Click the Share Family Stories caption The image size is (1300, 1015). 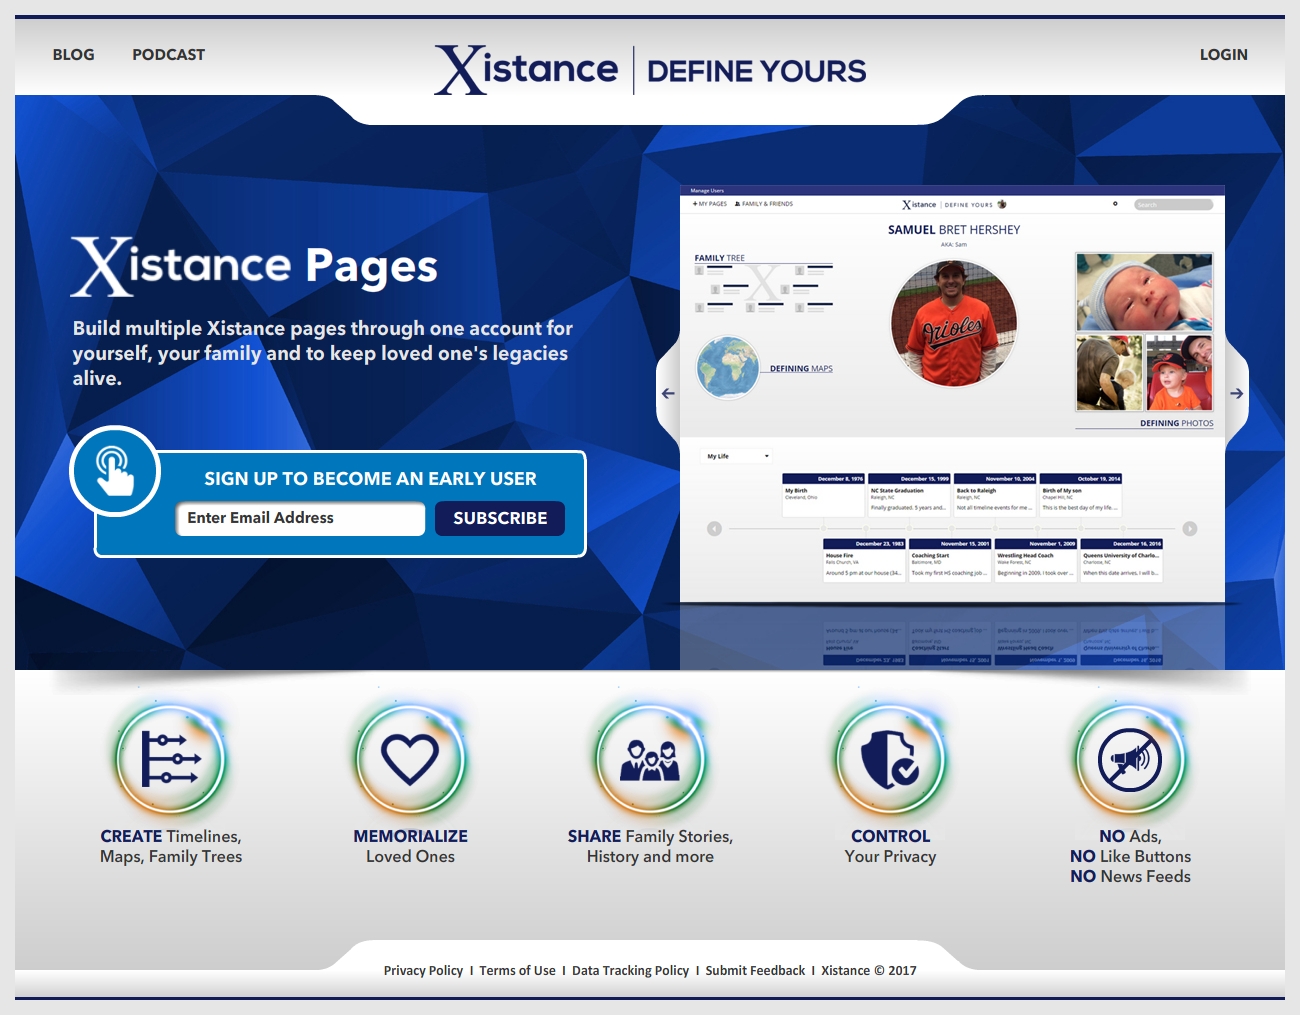(650, 847)
